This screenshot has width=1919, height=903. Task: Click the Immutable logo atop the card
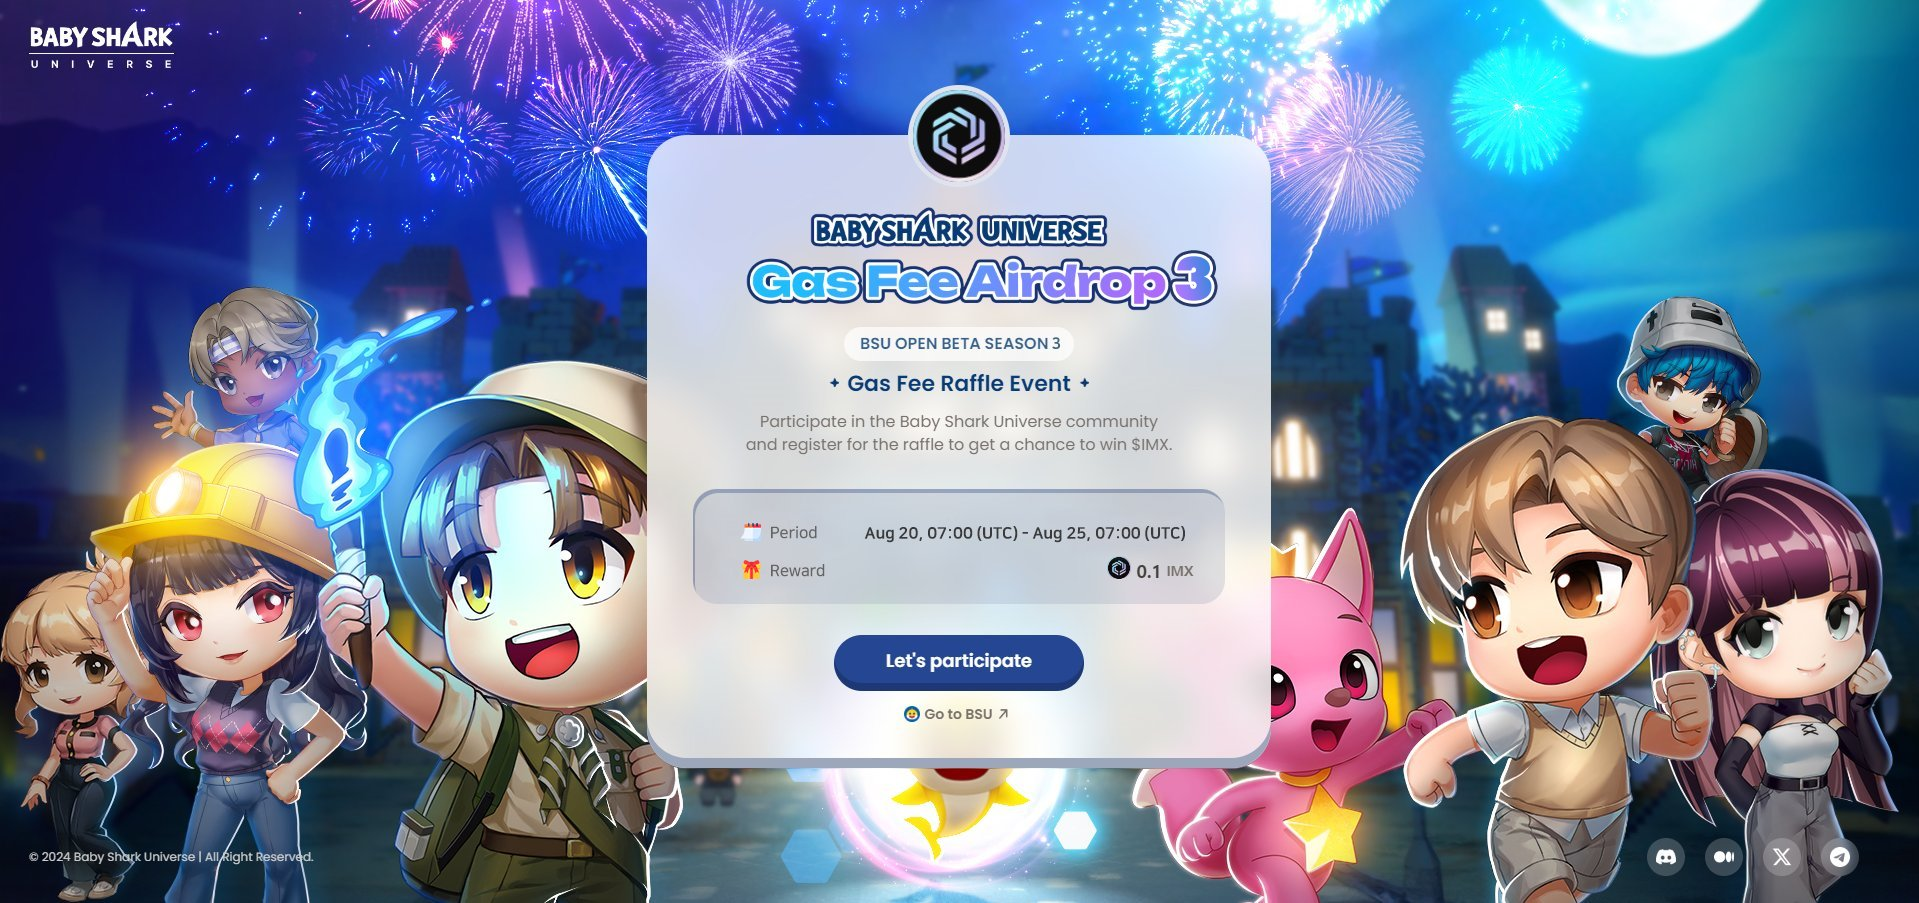click(x=959, y=135)
